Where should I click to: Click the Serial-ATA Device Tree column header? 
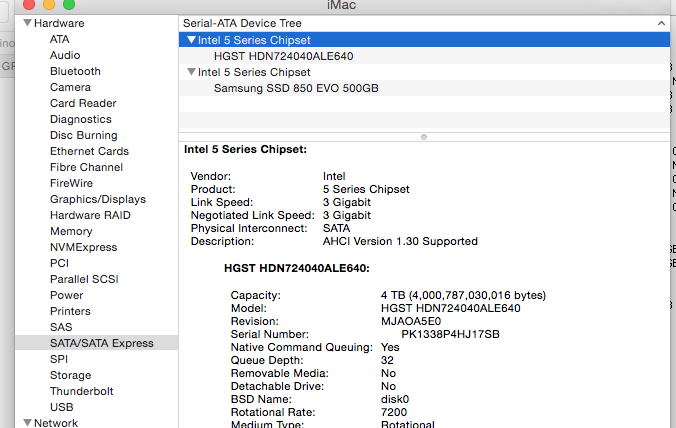click(424, 23)
